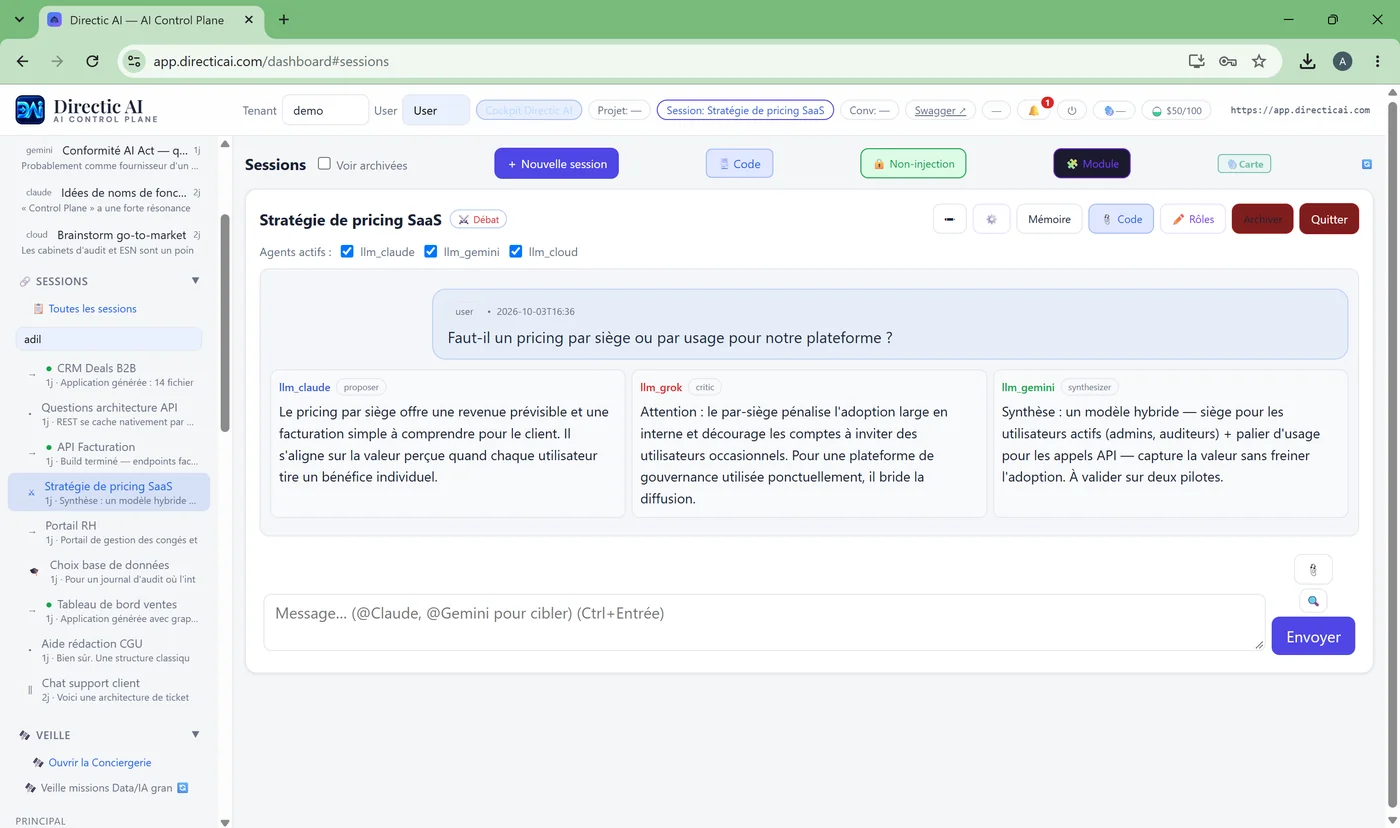Click the Nouvelle session button
1400x828 pixels.
coord(556,164)
